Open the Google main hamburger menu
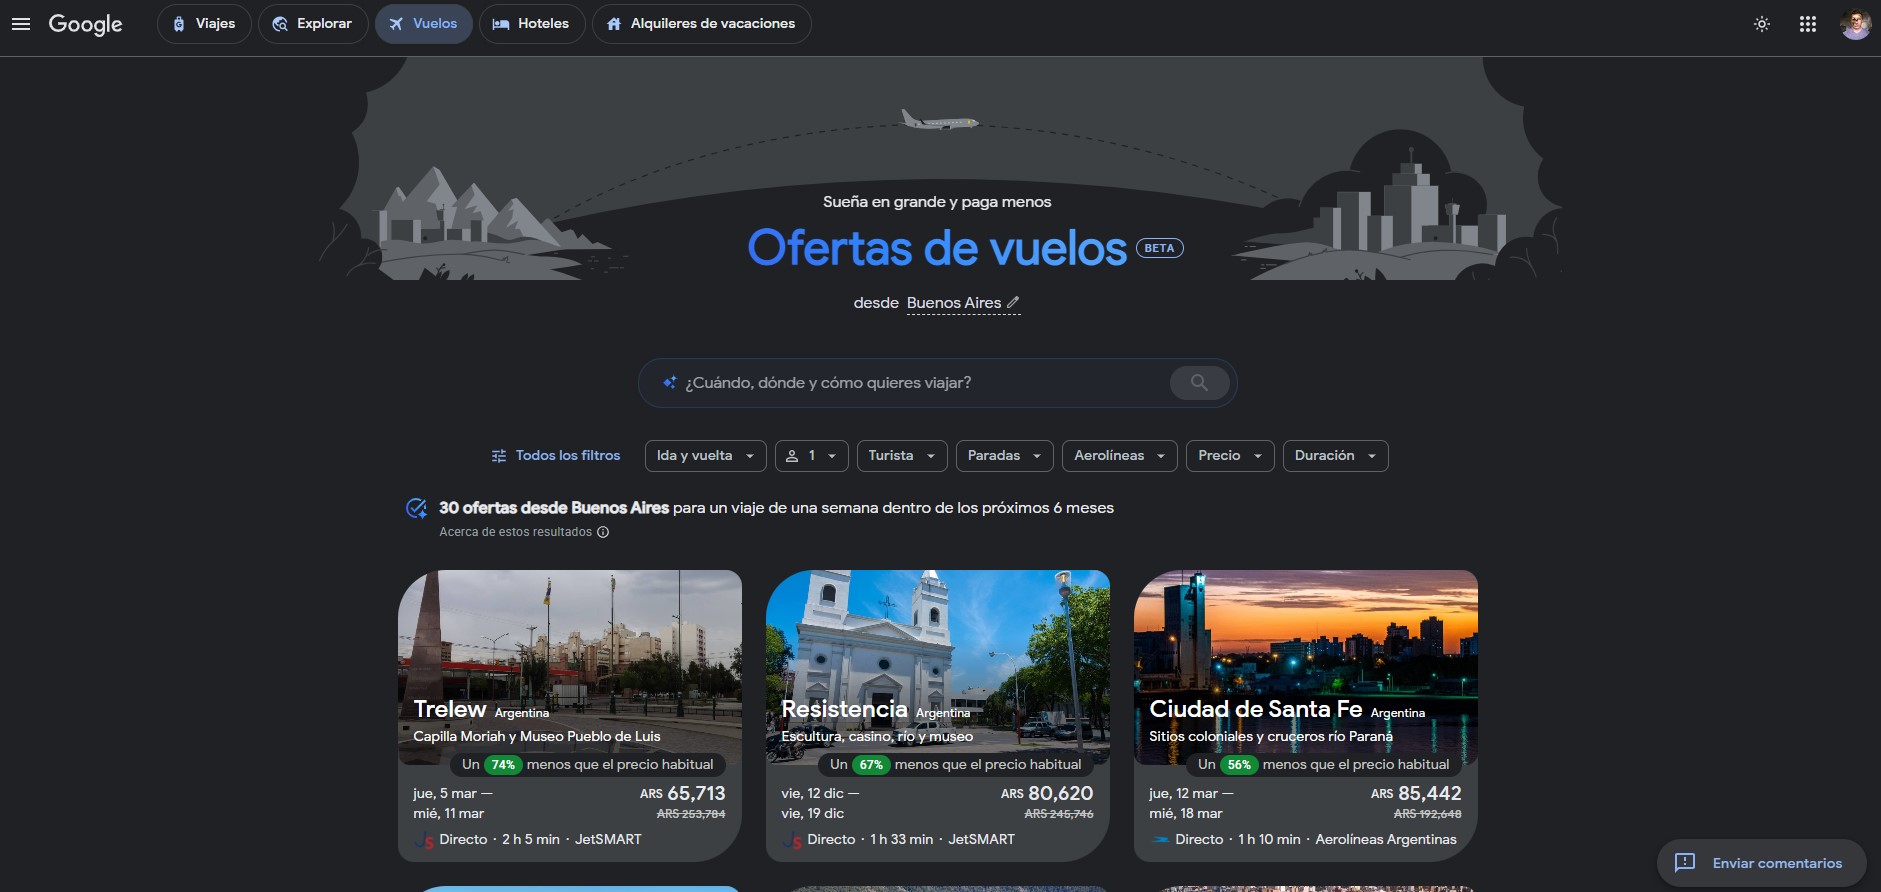1881x892 pixels. 21,24
